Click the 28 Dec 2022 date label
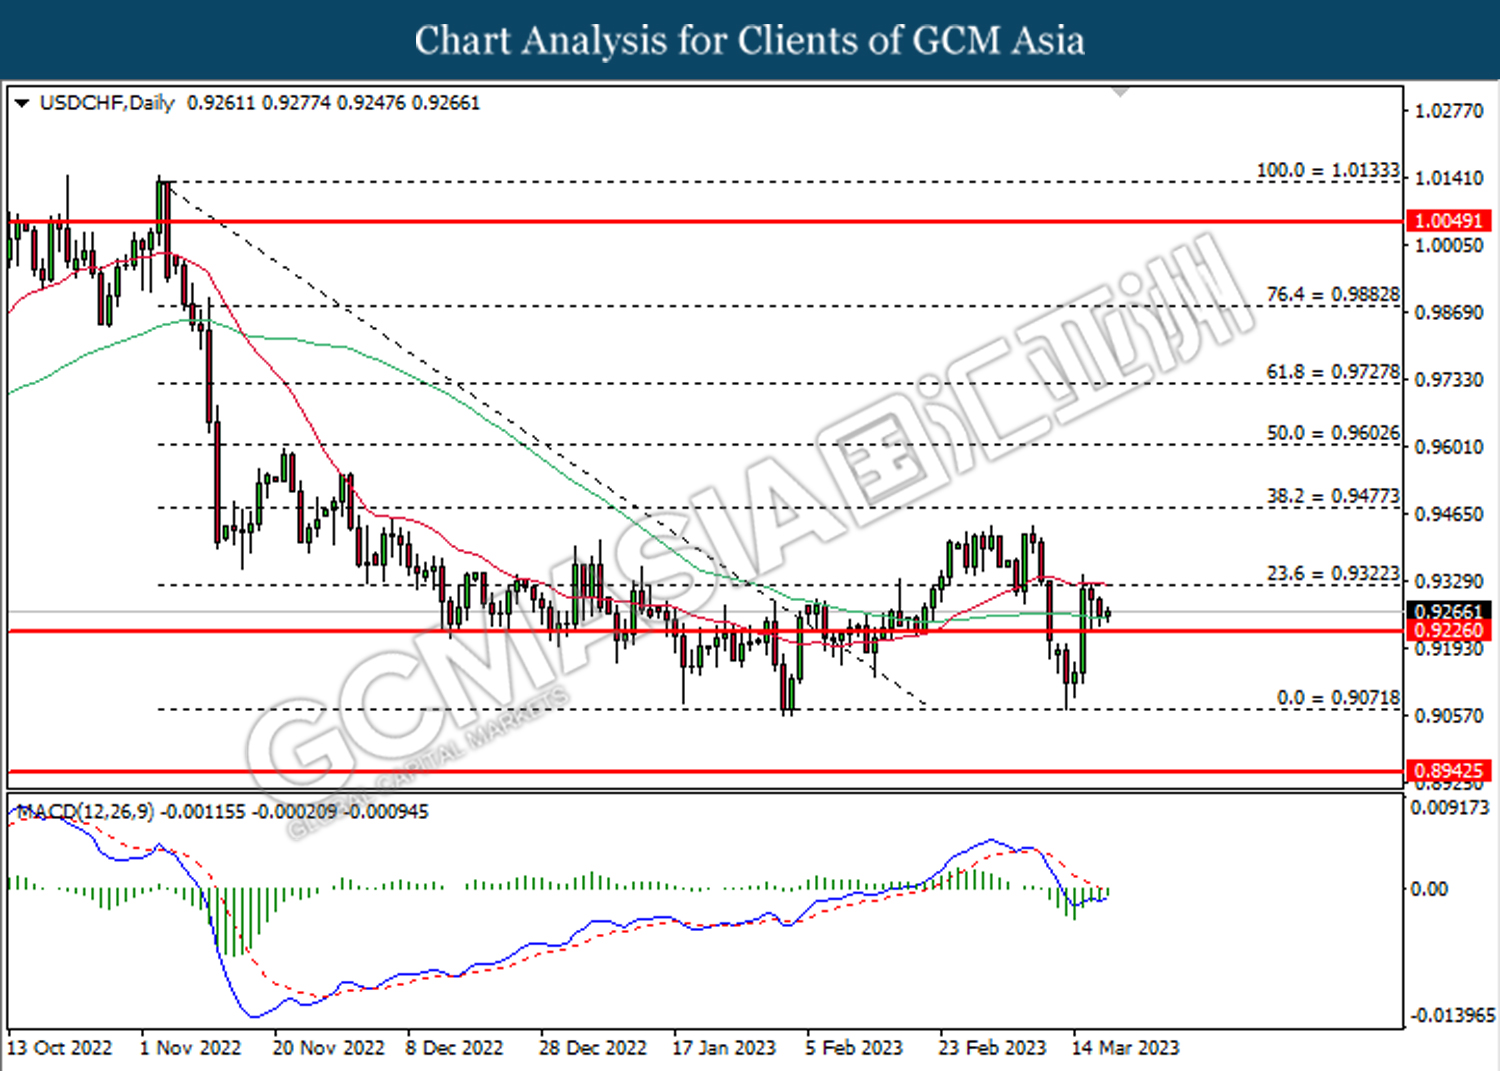This screenshot has width=1500, height=1071. click(592, 1048)
